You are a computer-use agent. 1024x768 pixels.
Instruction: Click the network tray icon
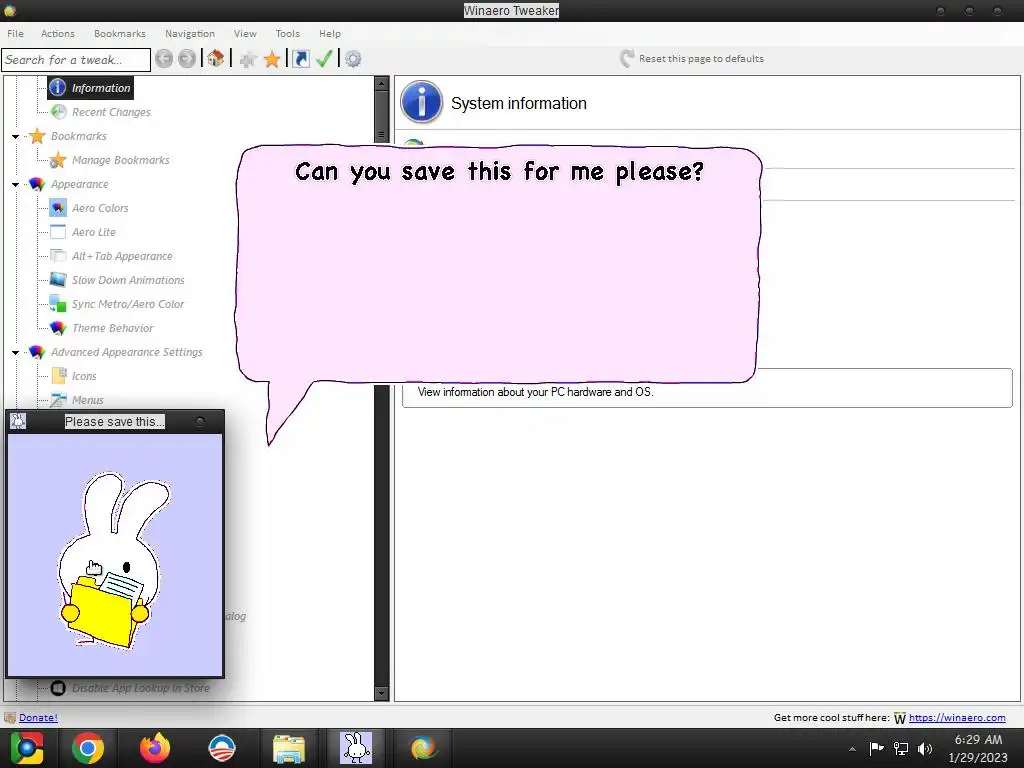point(901,748)
